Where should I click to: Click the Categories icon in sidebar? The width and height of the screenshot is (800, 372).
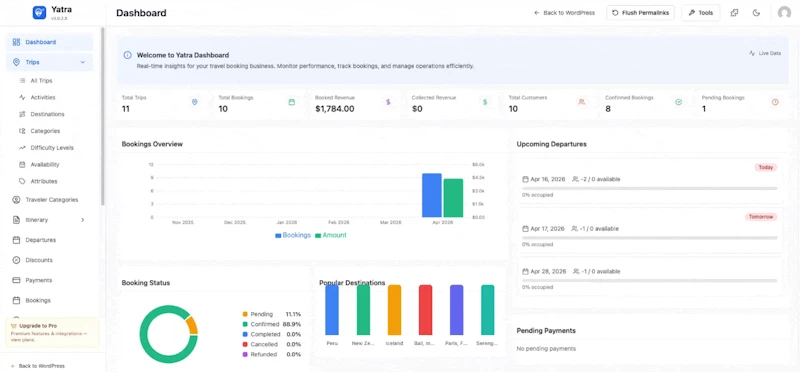coord(22,131)
